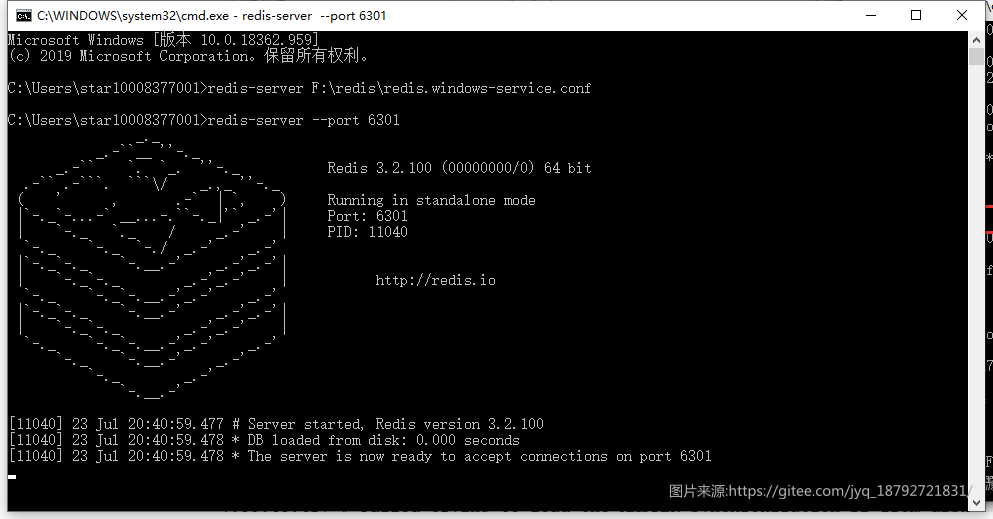Click the scrollbar up arrow
Image resolution: width=993 pixels, height=519 pixels.
pyautogui.click(x=976, y=39)
